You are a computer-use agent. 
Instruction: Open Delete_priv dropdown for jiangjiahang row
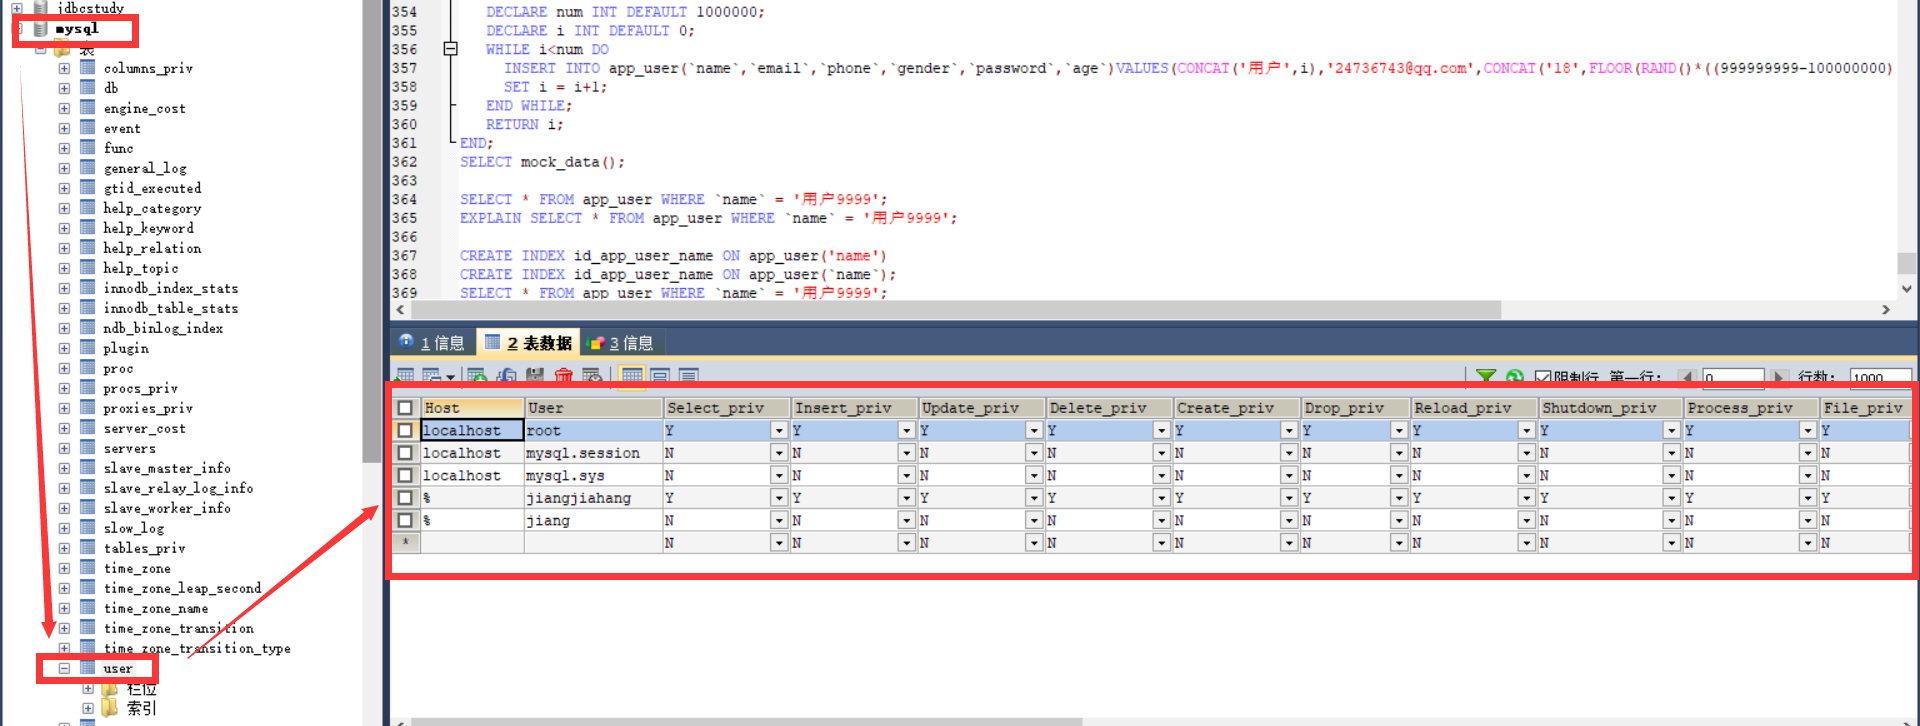tap(1161, 498)
